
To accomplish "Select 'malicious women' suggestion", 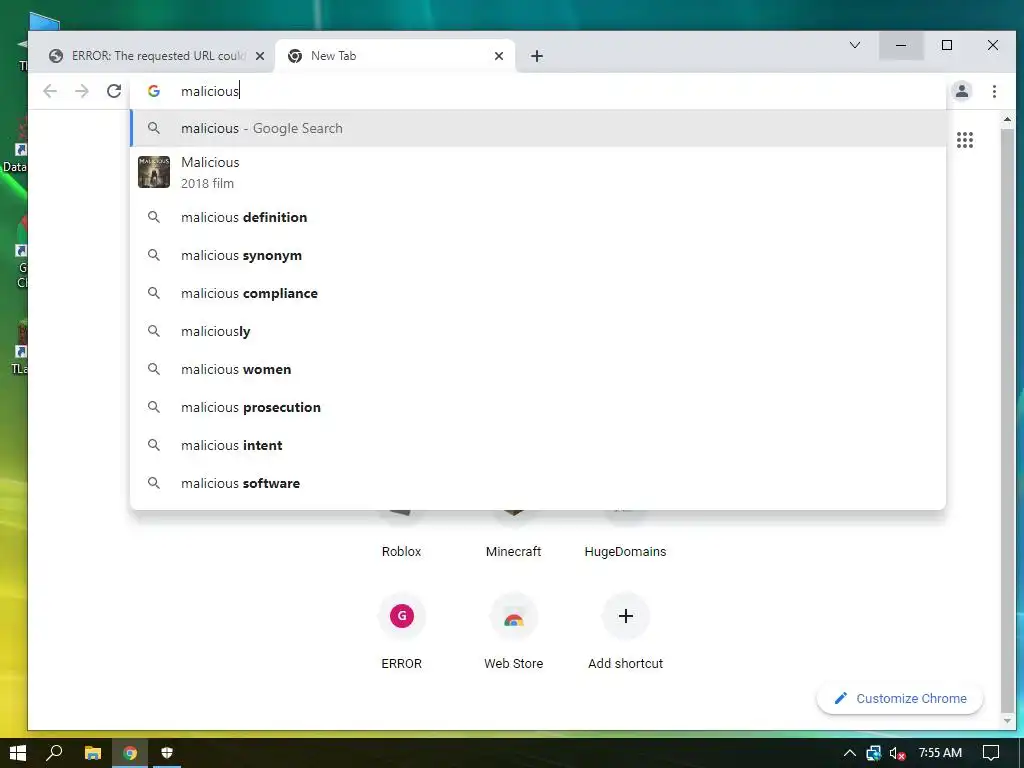I will [538, 369].
